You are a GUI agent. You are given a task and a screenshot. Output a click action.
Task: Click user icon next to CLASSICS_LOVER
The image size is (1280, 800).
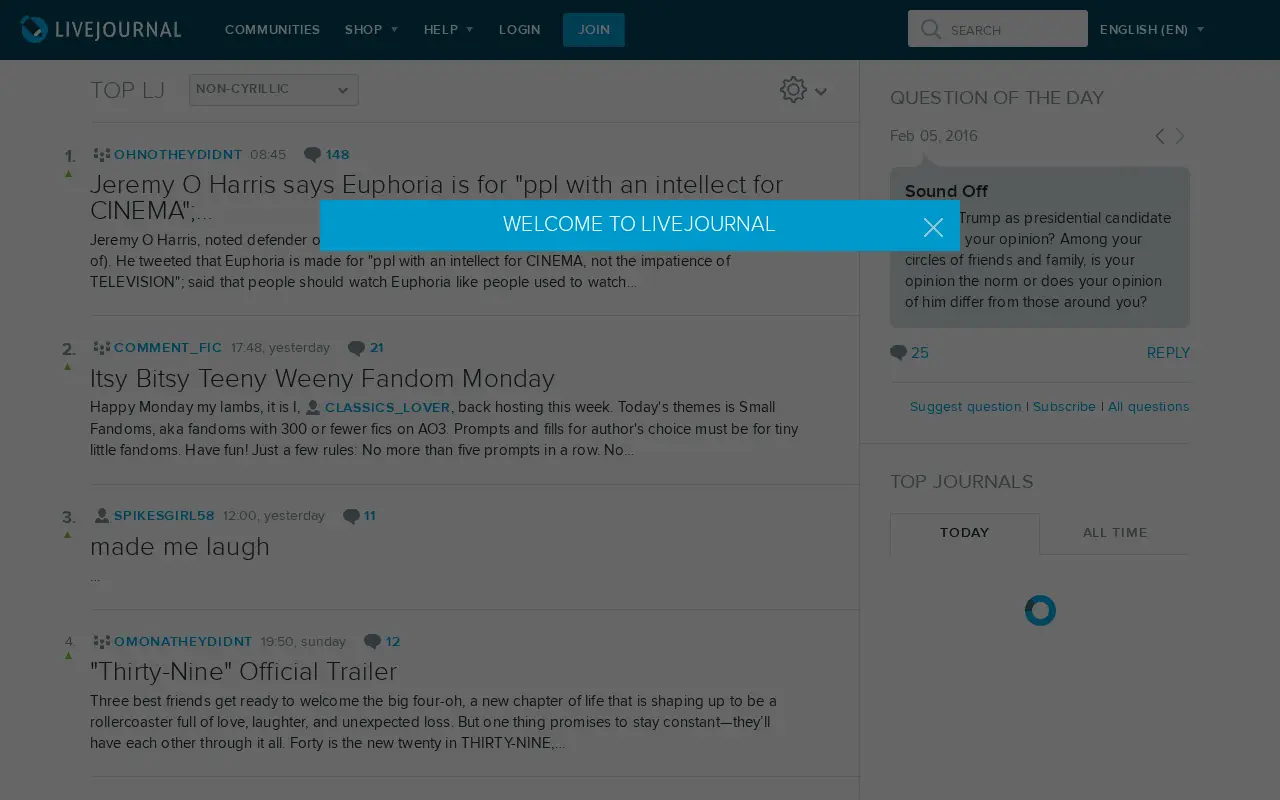[313, 408]
